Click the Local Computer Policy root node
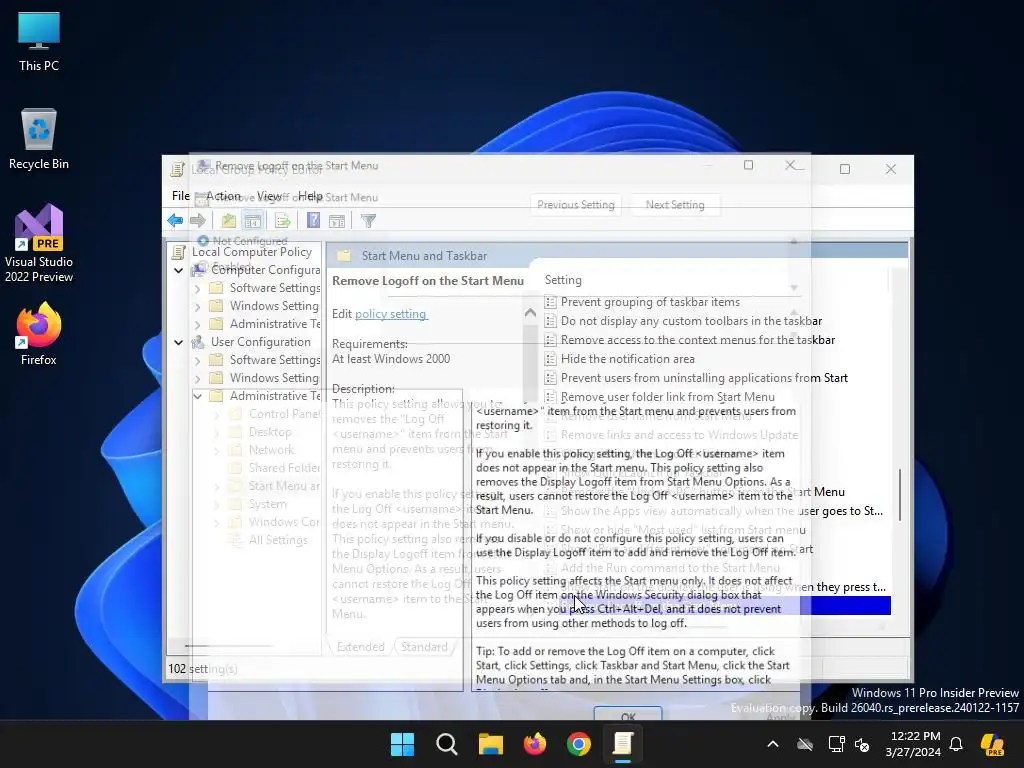This screenshot has width=1024, height=768. pos(251,251)
